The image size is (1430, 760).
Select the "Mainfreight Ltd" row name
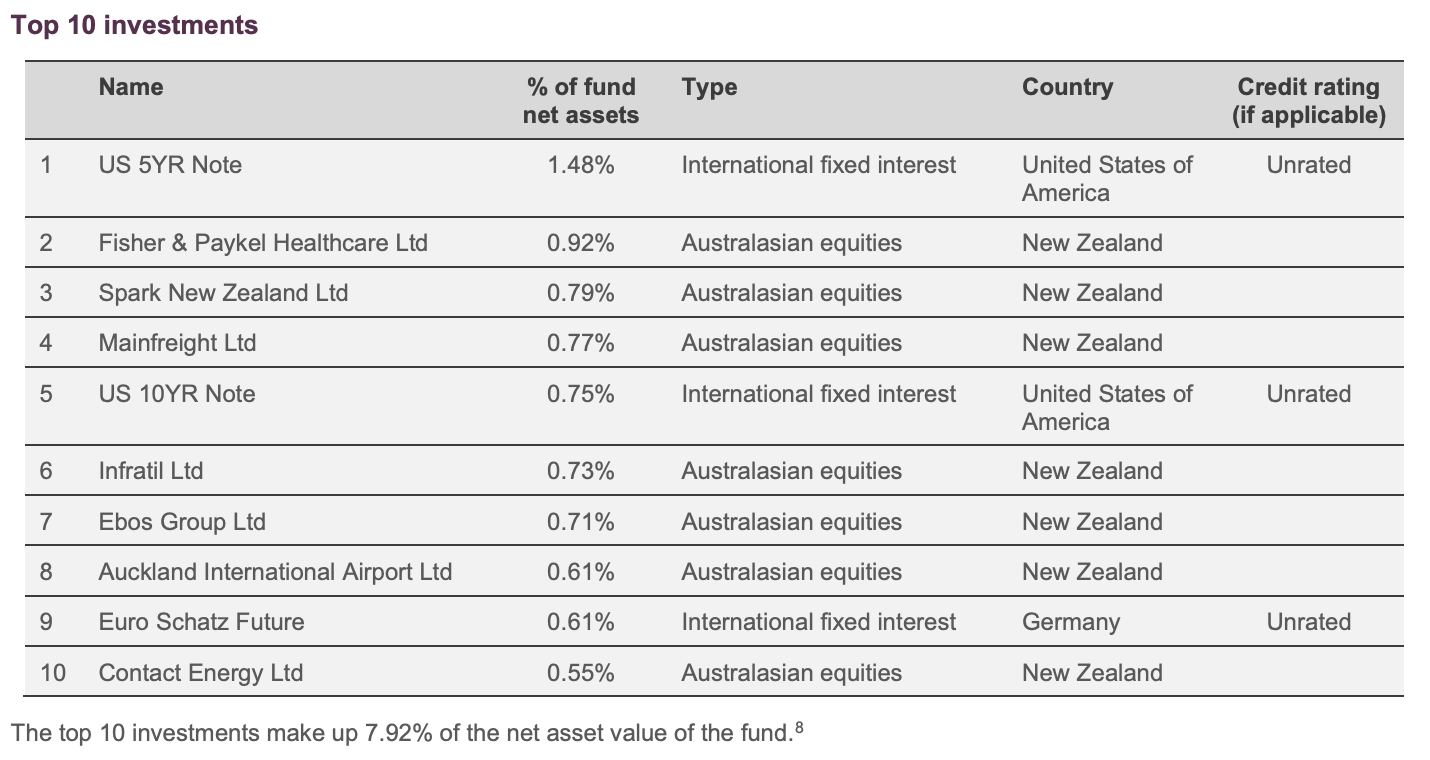[177, 343]
